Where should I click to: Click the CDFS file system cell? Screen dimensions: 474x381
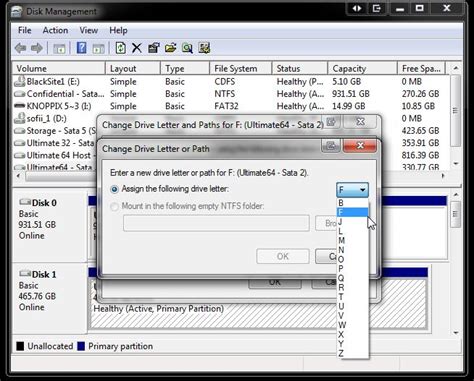click(224, 82)
